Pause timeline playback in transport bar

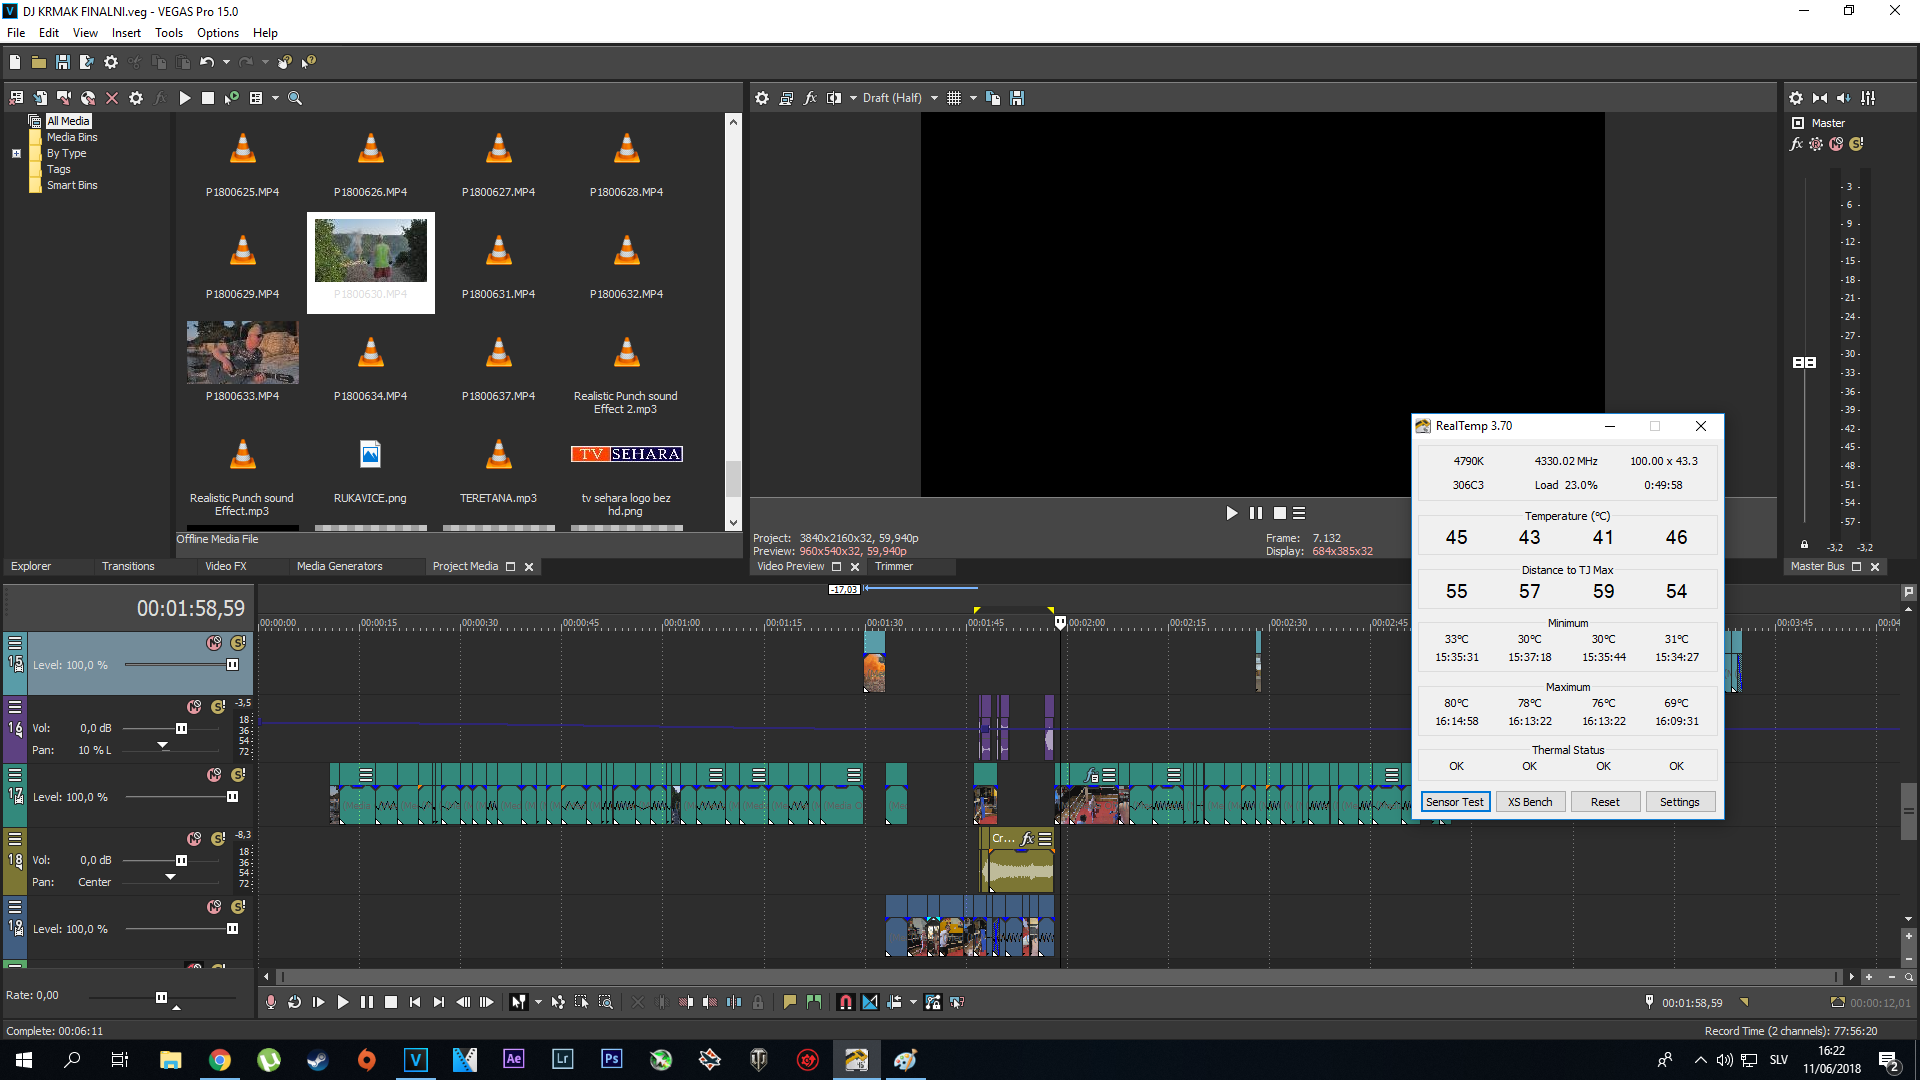[367, 1002]
